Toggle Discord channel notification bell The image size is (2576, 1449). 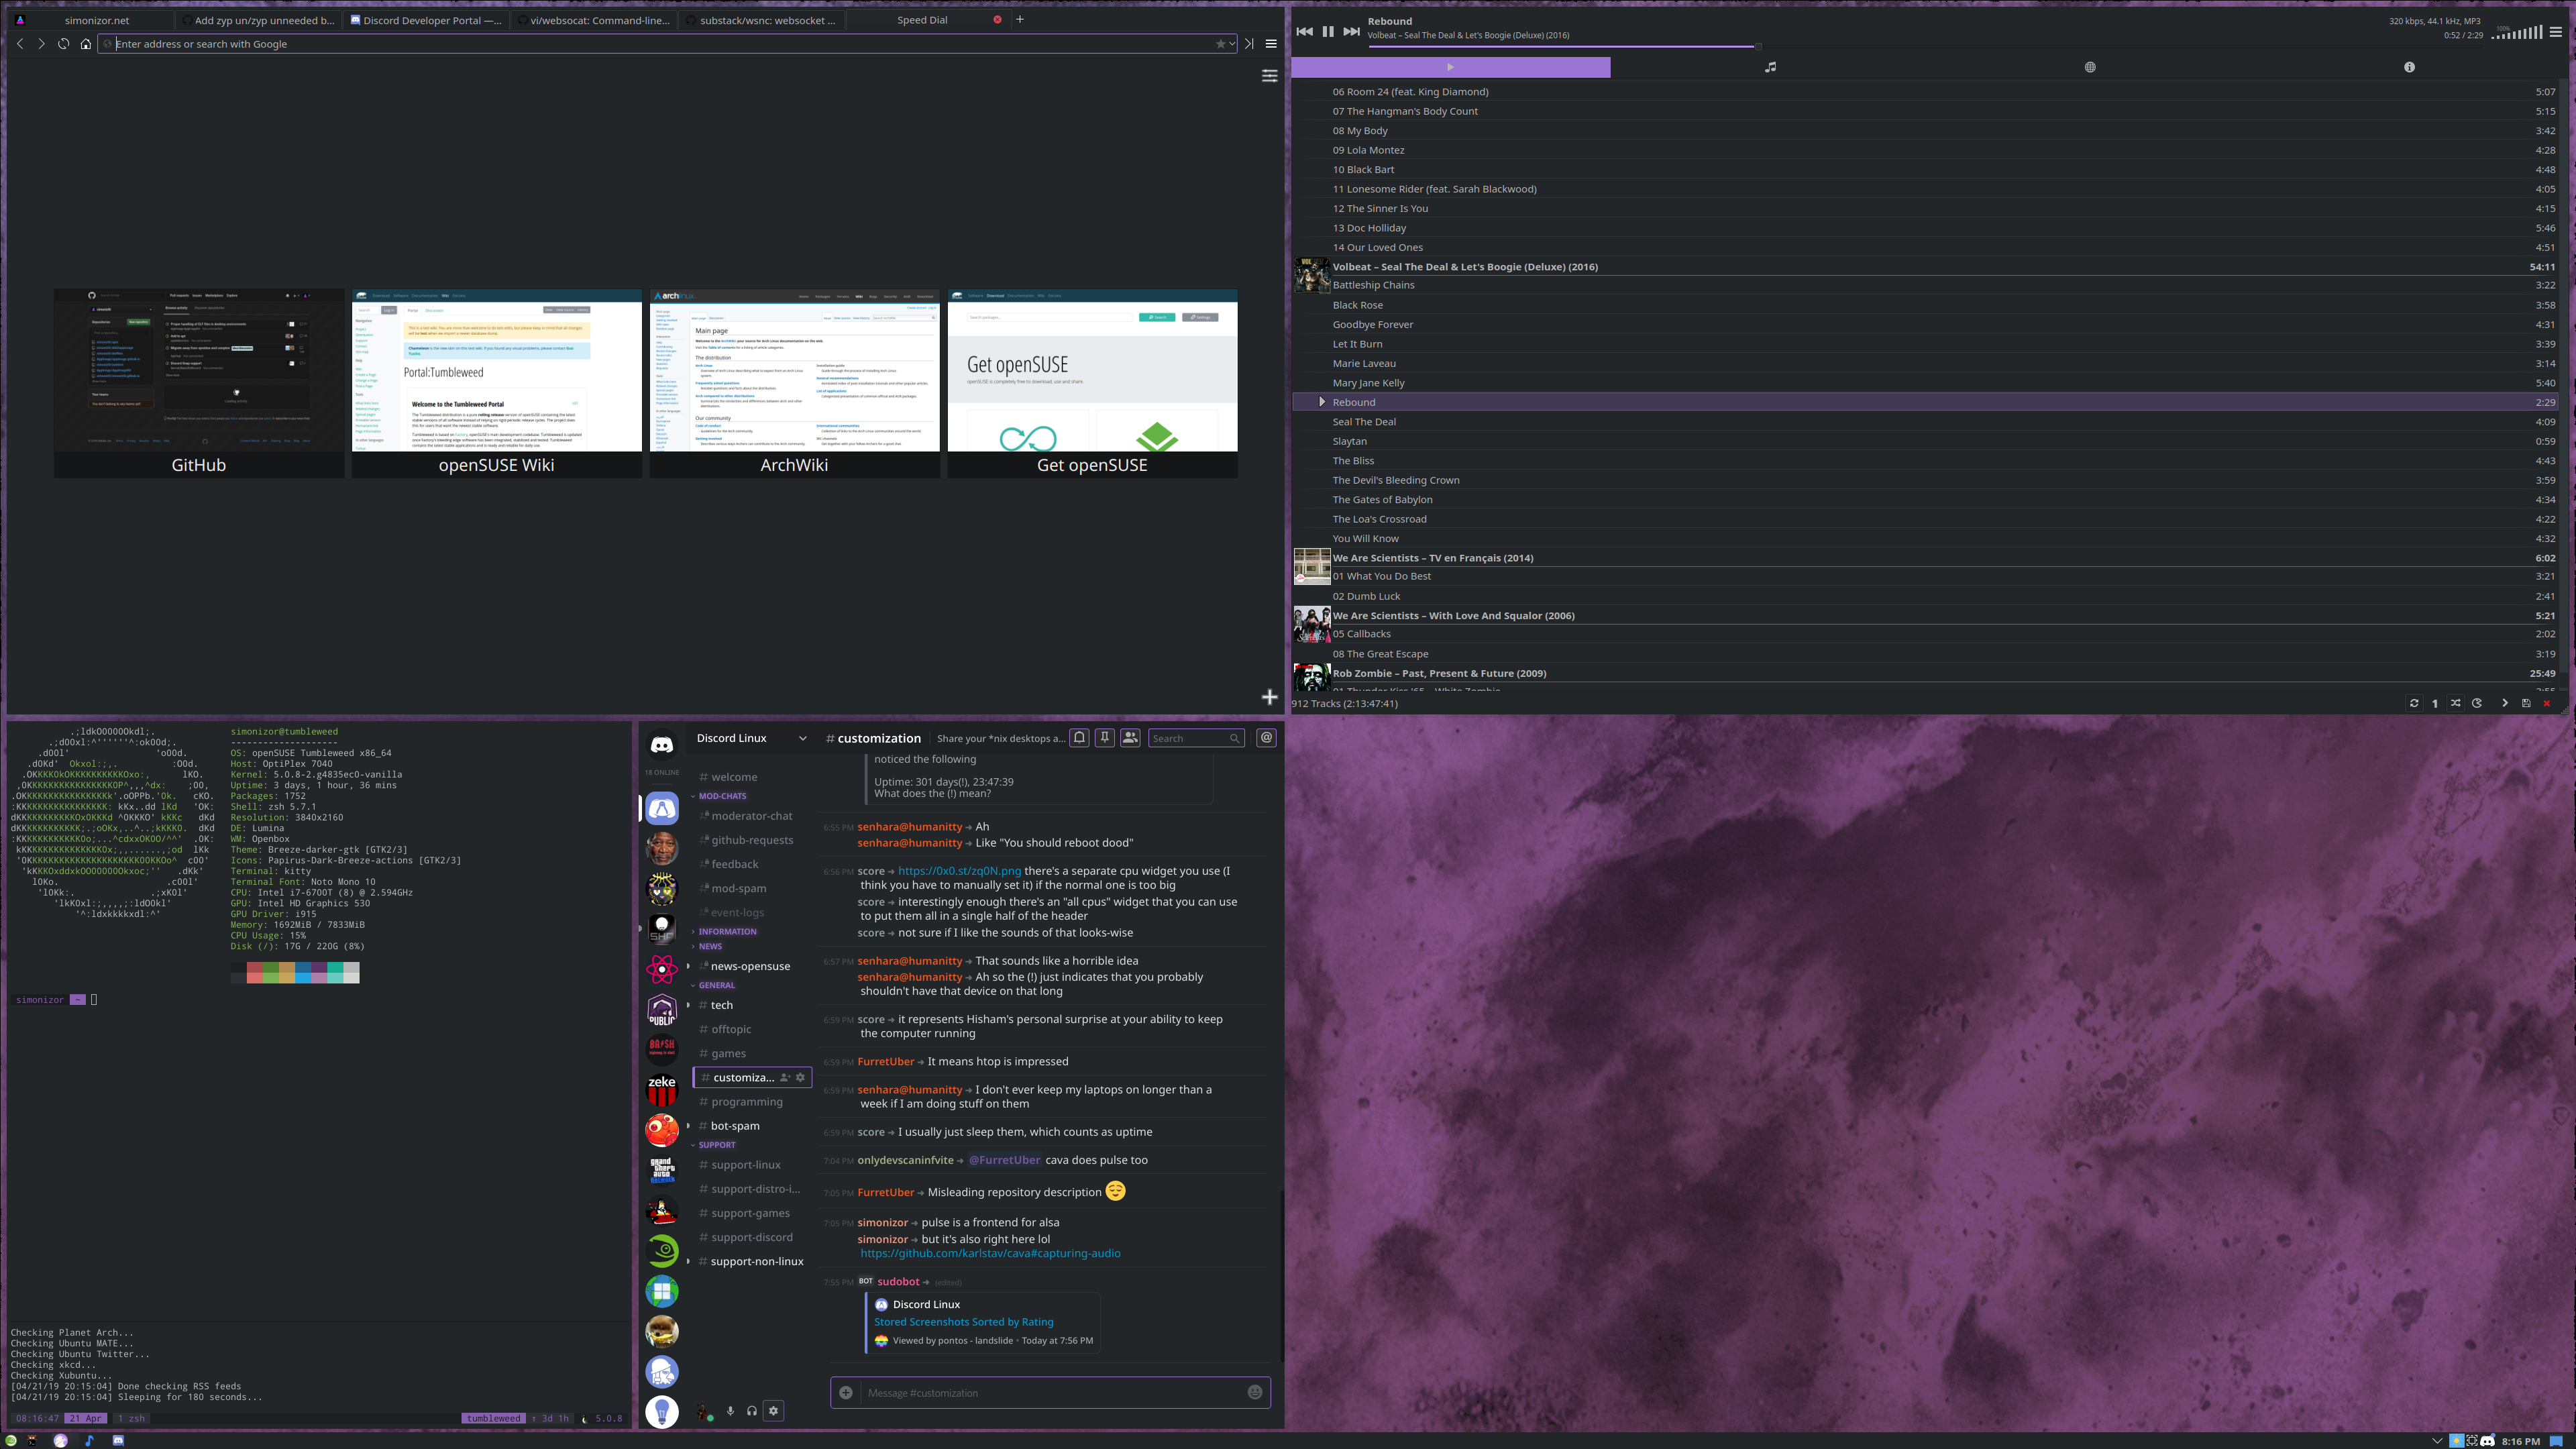pos(1080,738)
